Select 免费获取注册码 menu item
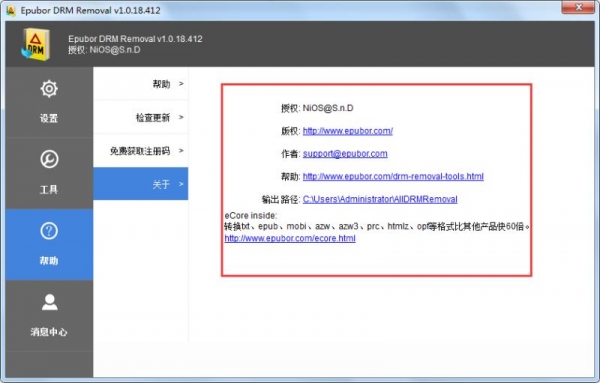 [x=141, y=151]
